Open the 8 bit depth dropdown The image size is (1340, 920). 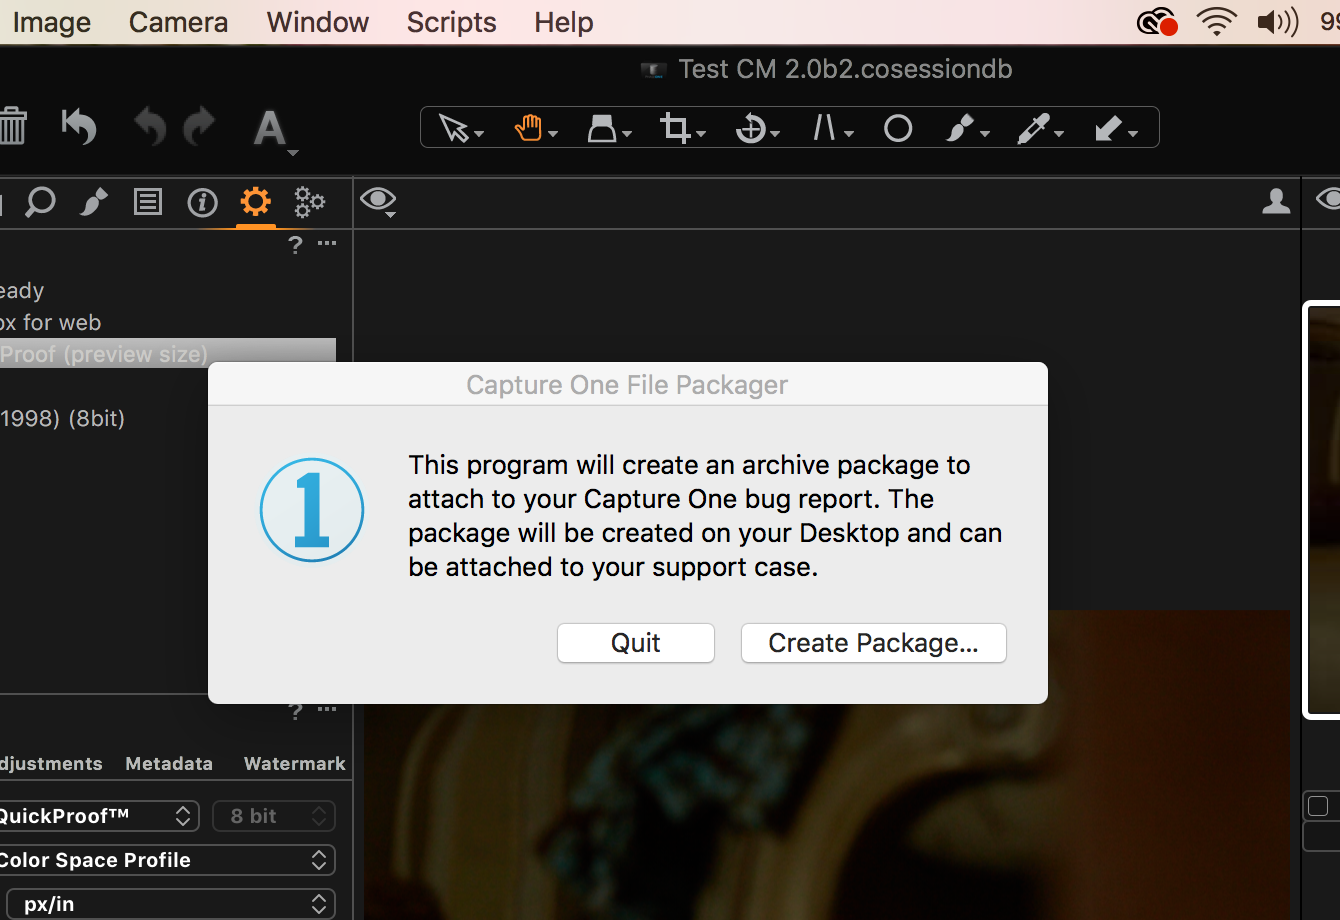274,816
